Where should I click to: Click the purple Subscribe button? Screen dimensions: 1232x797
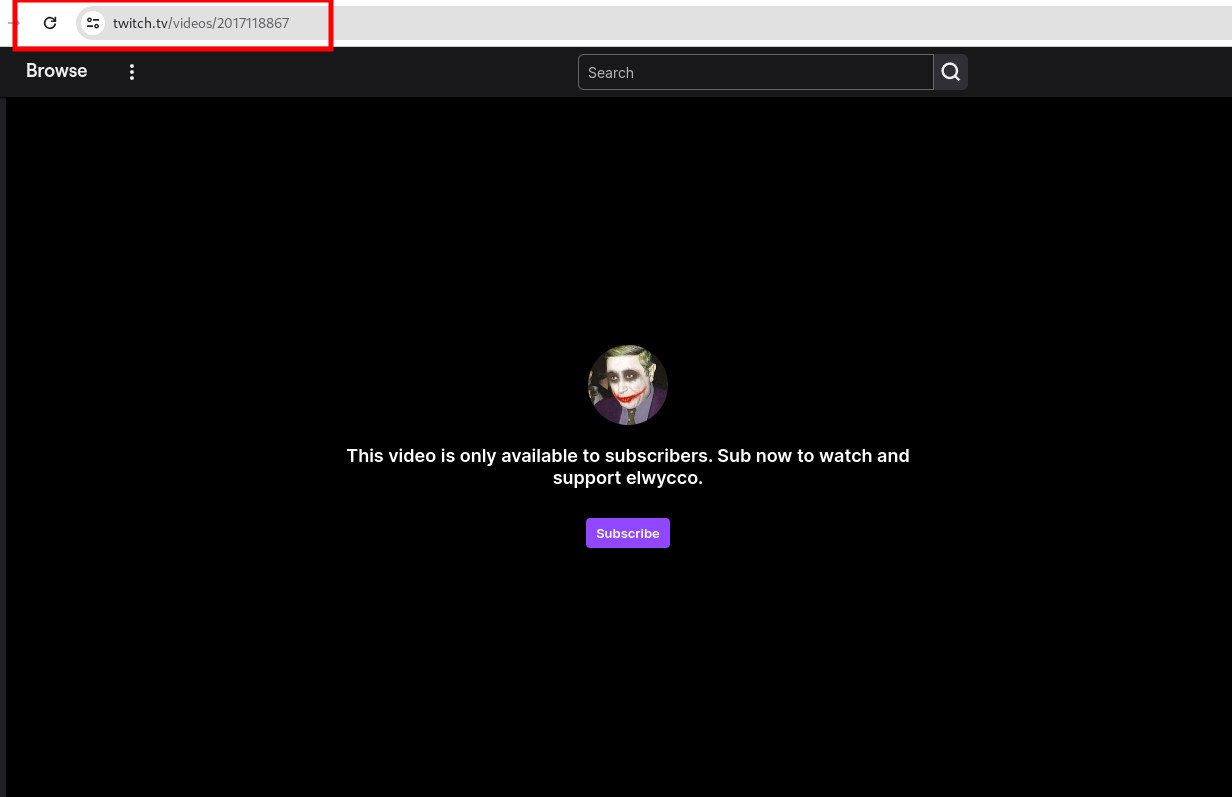628,533
